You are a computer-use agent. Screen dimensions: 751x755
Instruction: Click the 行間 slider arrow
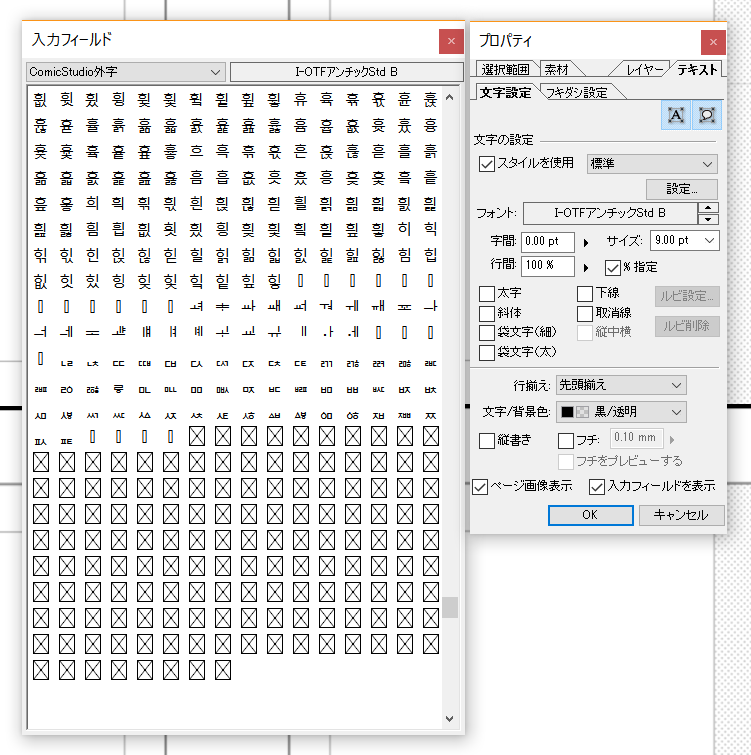point(586,267)
